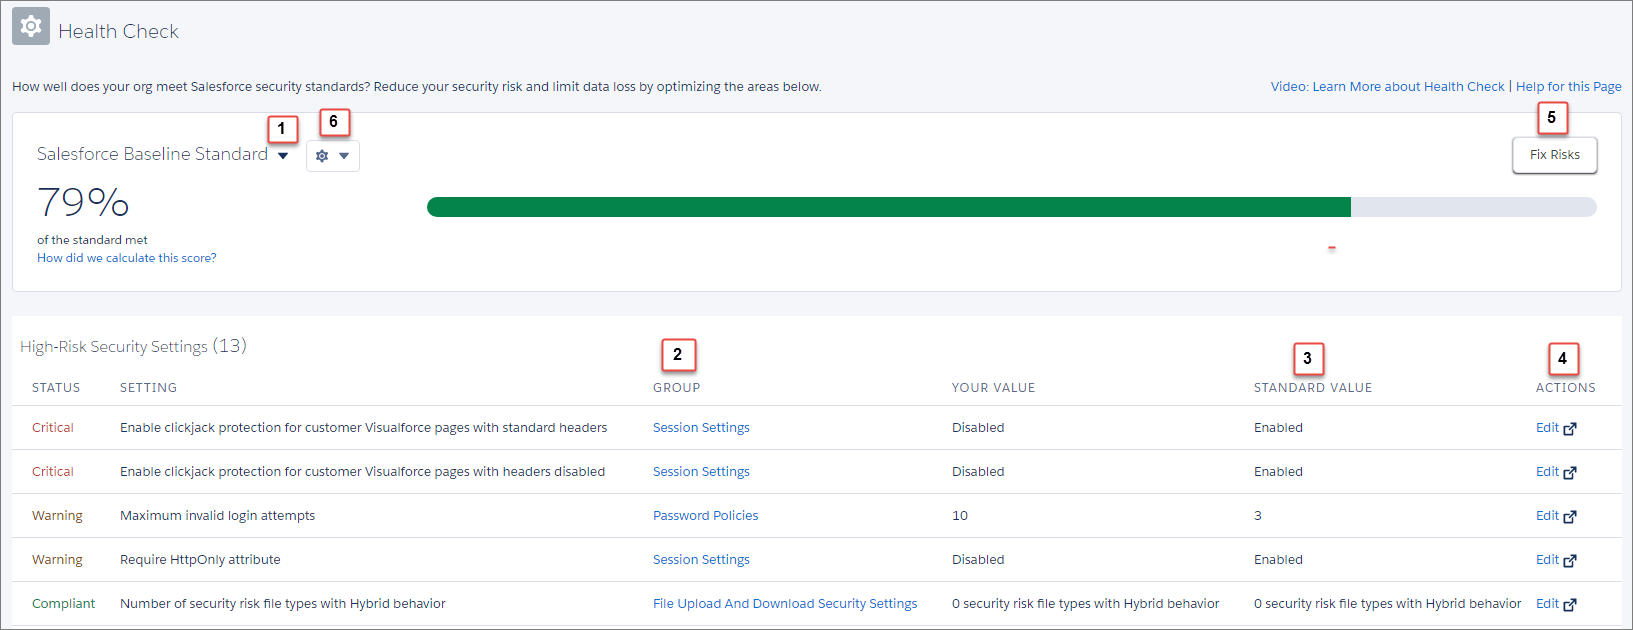Click the STANDARD VALUE column header

[1313, 388]
